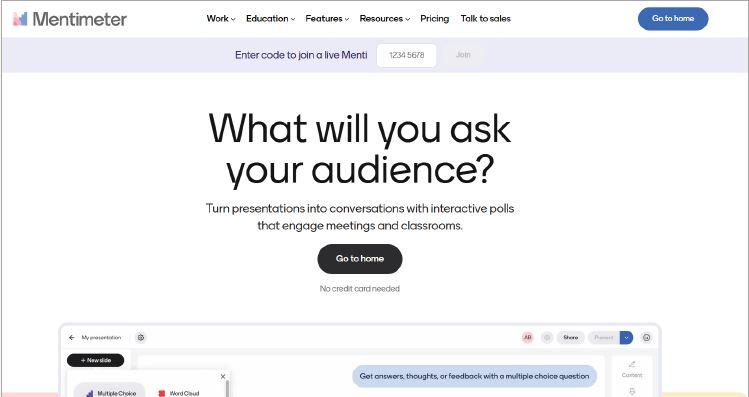The height and width of the screenshot is (397, 749).
Task: Expand the Education menu
Action: (x=270, y=19)
